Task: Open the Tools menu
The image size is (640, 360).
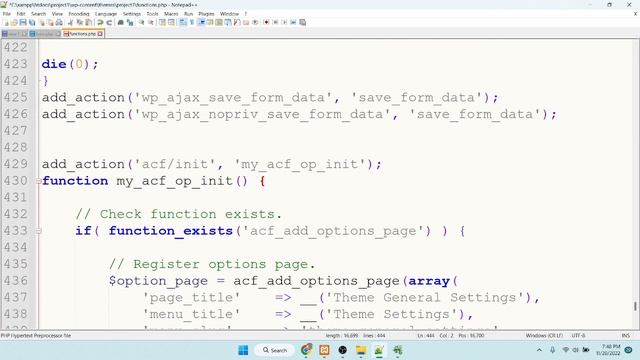Action: pos(152,14)
